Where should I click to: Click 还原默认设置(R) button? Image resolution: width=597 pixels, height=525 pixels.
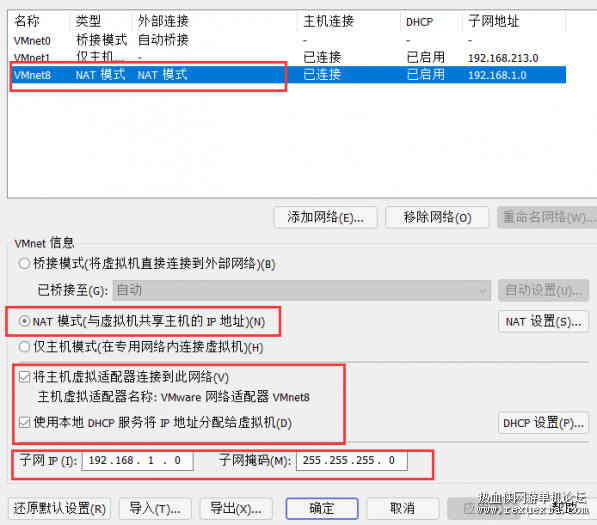coord(59,509)
